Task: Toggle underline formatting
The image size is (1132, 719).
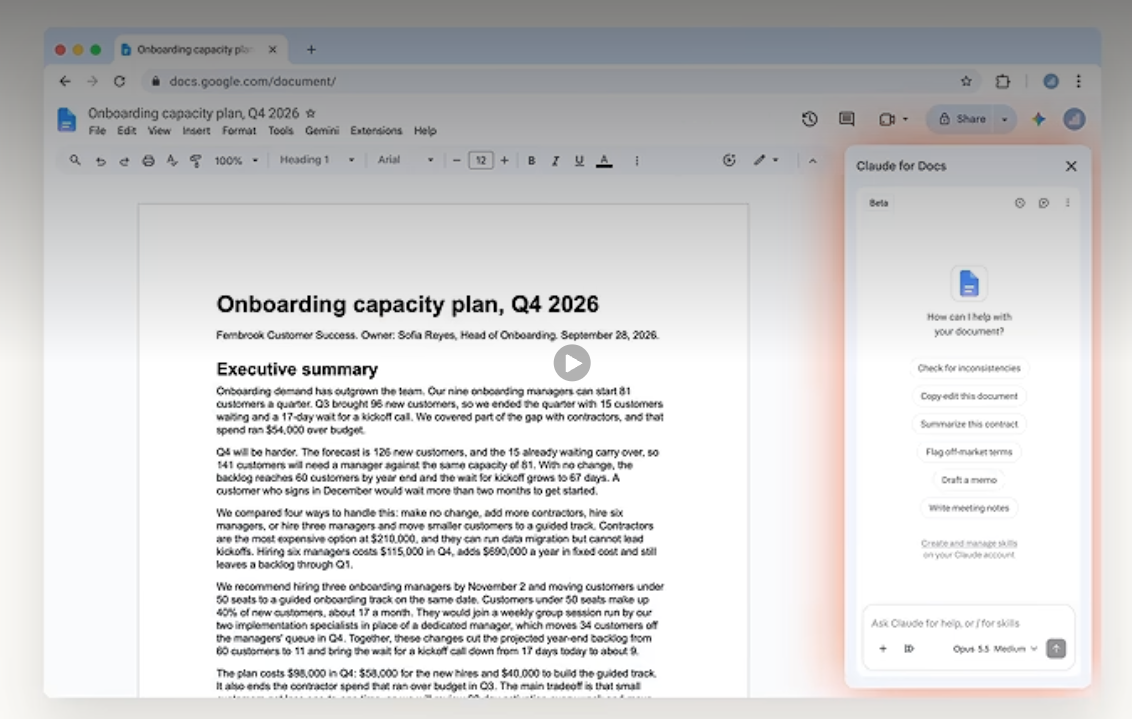Action: pyautogui.click(x=579, y=161)
